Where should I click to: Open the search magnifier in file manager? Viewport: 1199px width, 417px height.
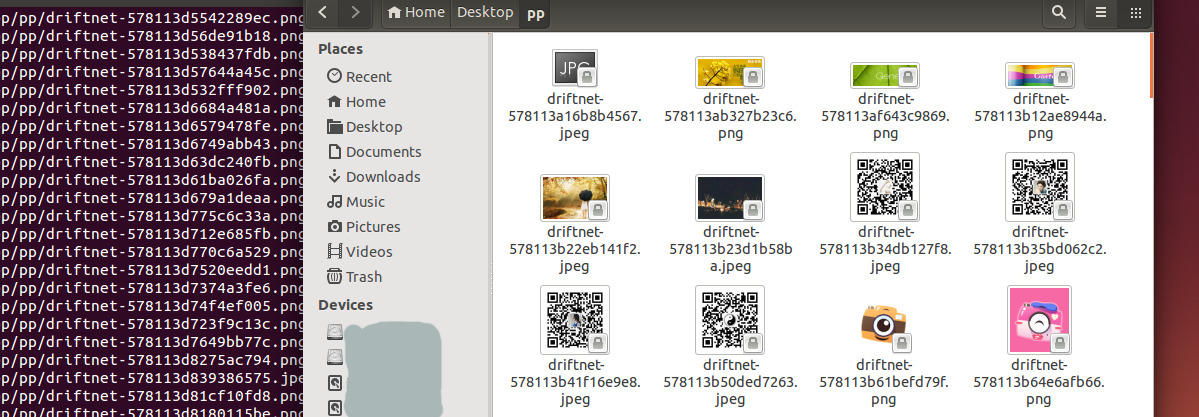(1059, 11)
